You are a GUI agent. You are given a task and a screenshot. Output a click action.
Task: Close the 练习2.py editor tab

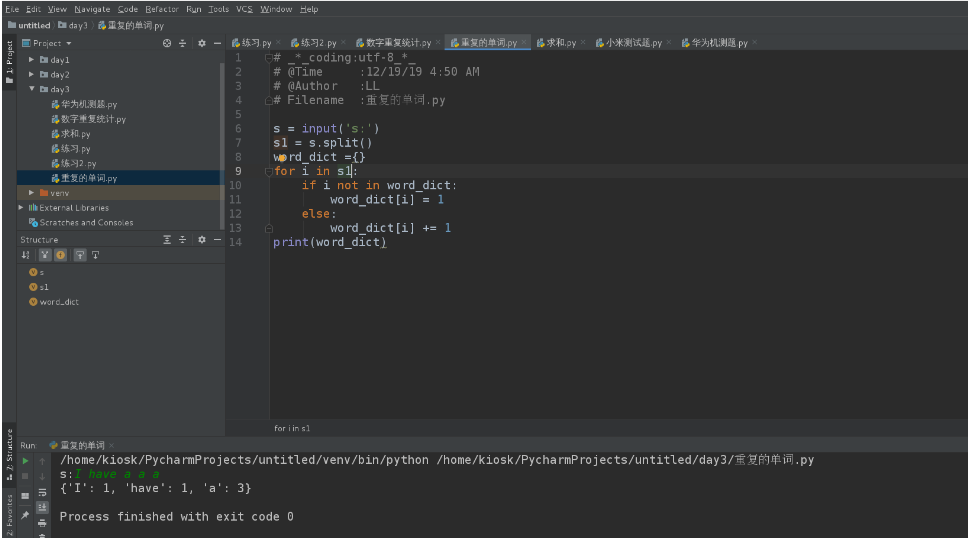tap(343, 43)
